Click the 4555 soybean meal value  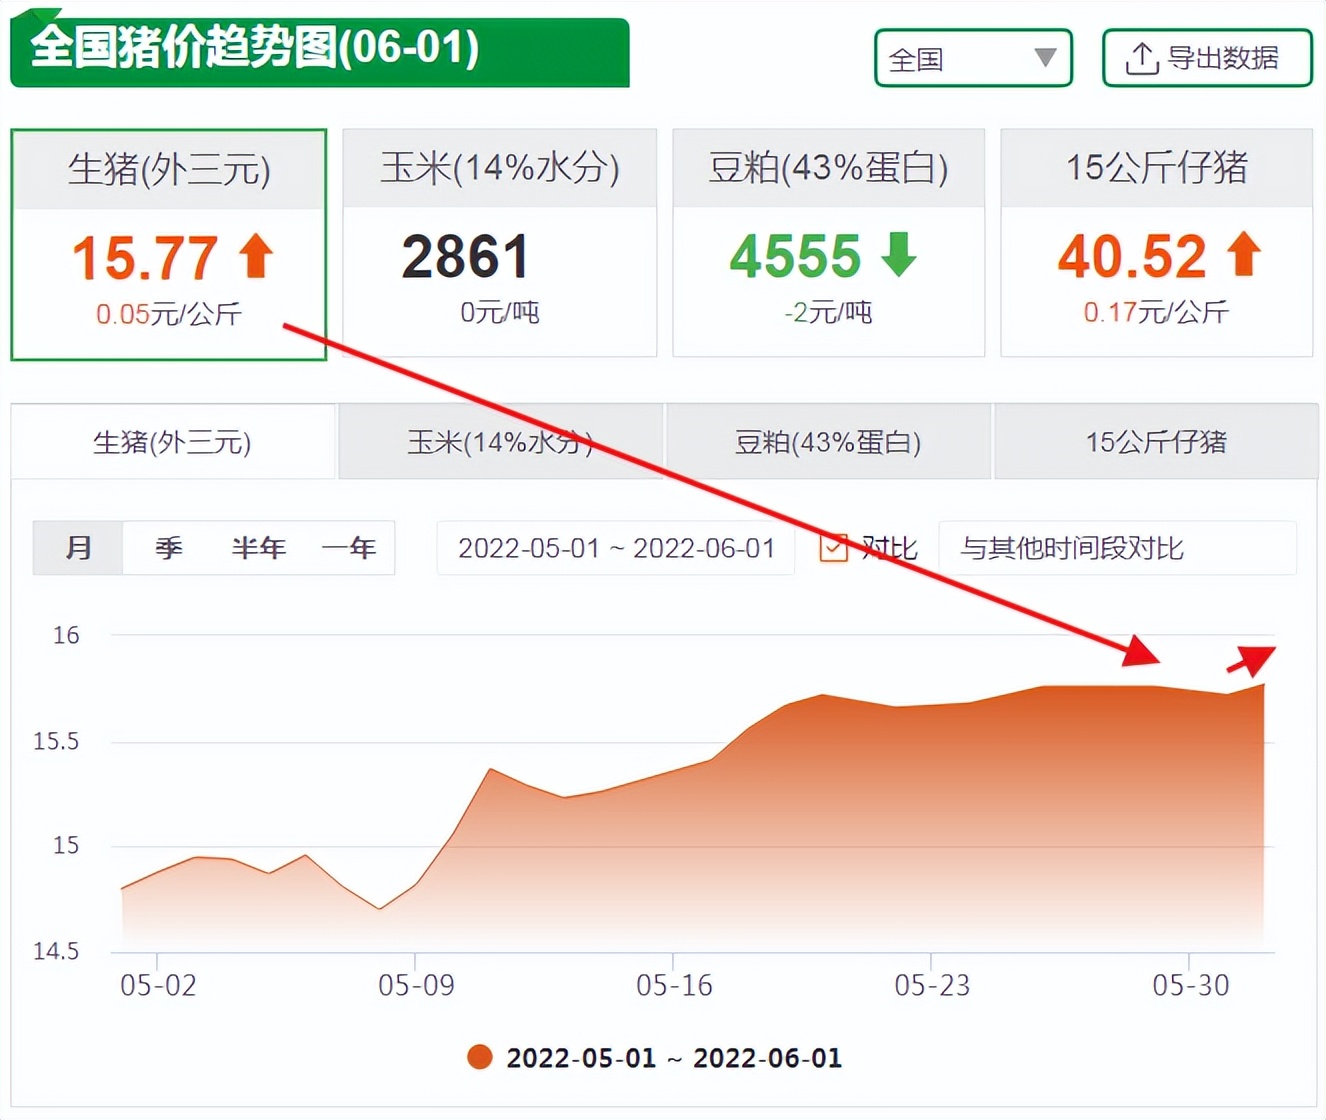pos(795,256)
